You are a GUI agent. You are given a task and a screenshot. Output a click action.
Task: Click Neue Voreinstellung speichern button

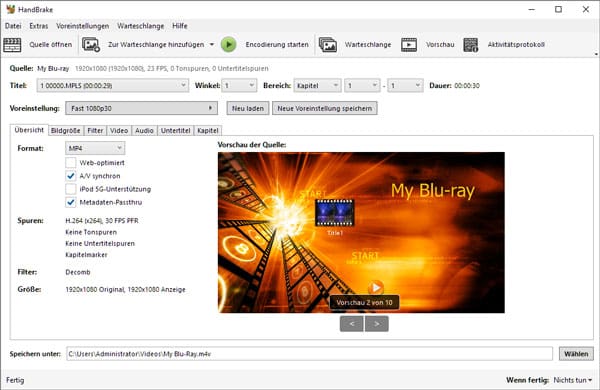(x=324, y=108)
